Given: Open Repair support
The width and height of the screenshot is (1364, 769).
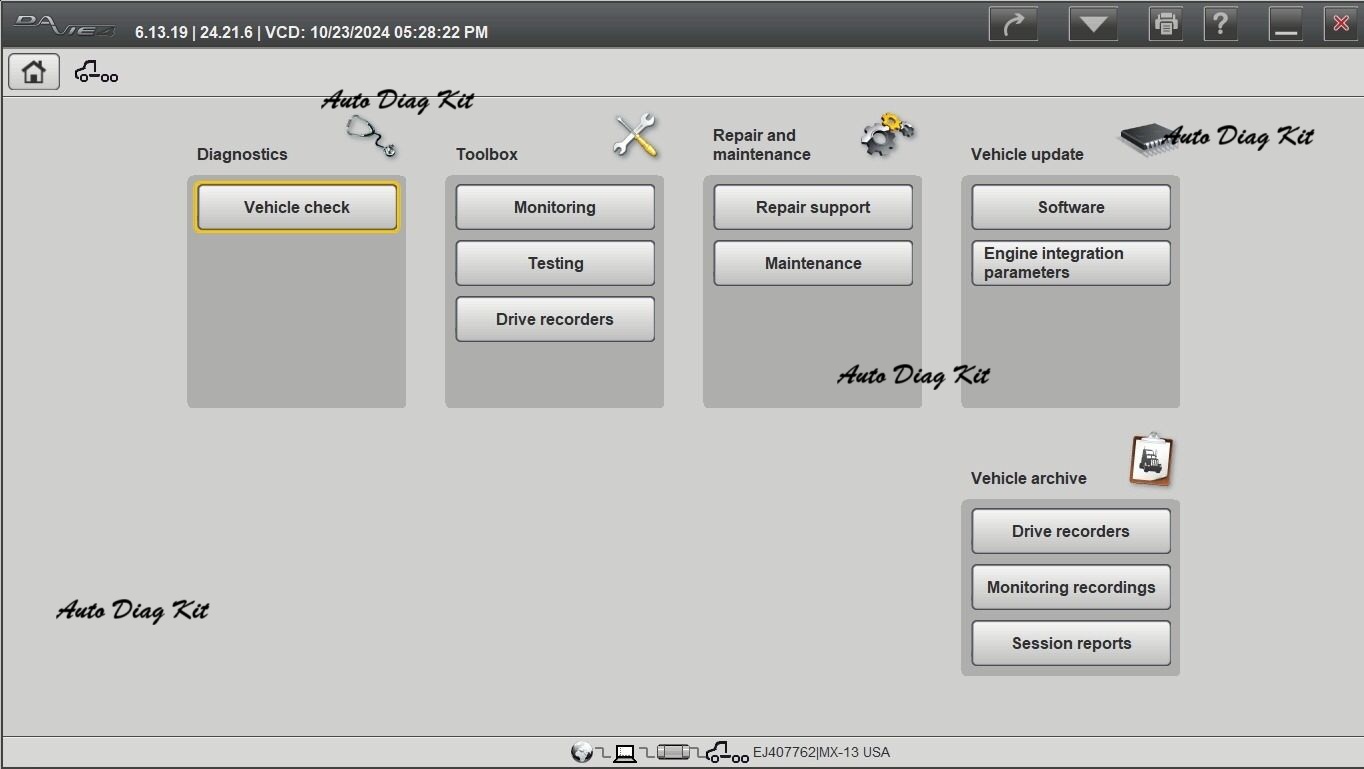Looking at the screenshot, I should pos(813,207).
